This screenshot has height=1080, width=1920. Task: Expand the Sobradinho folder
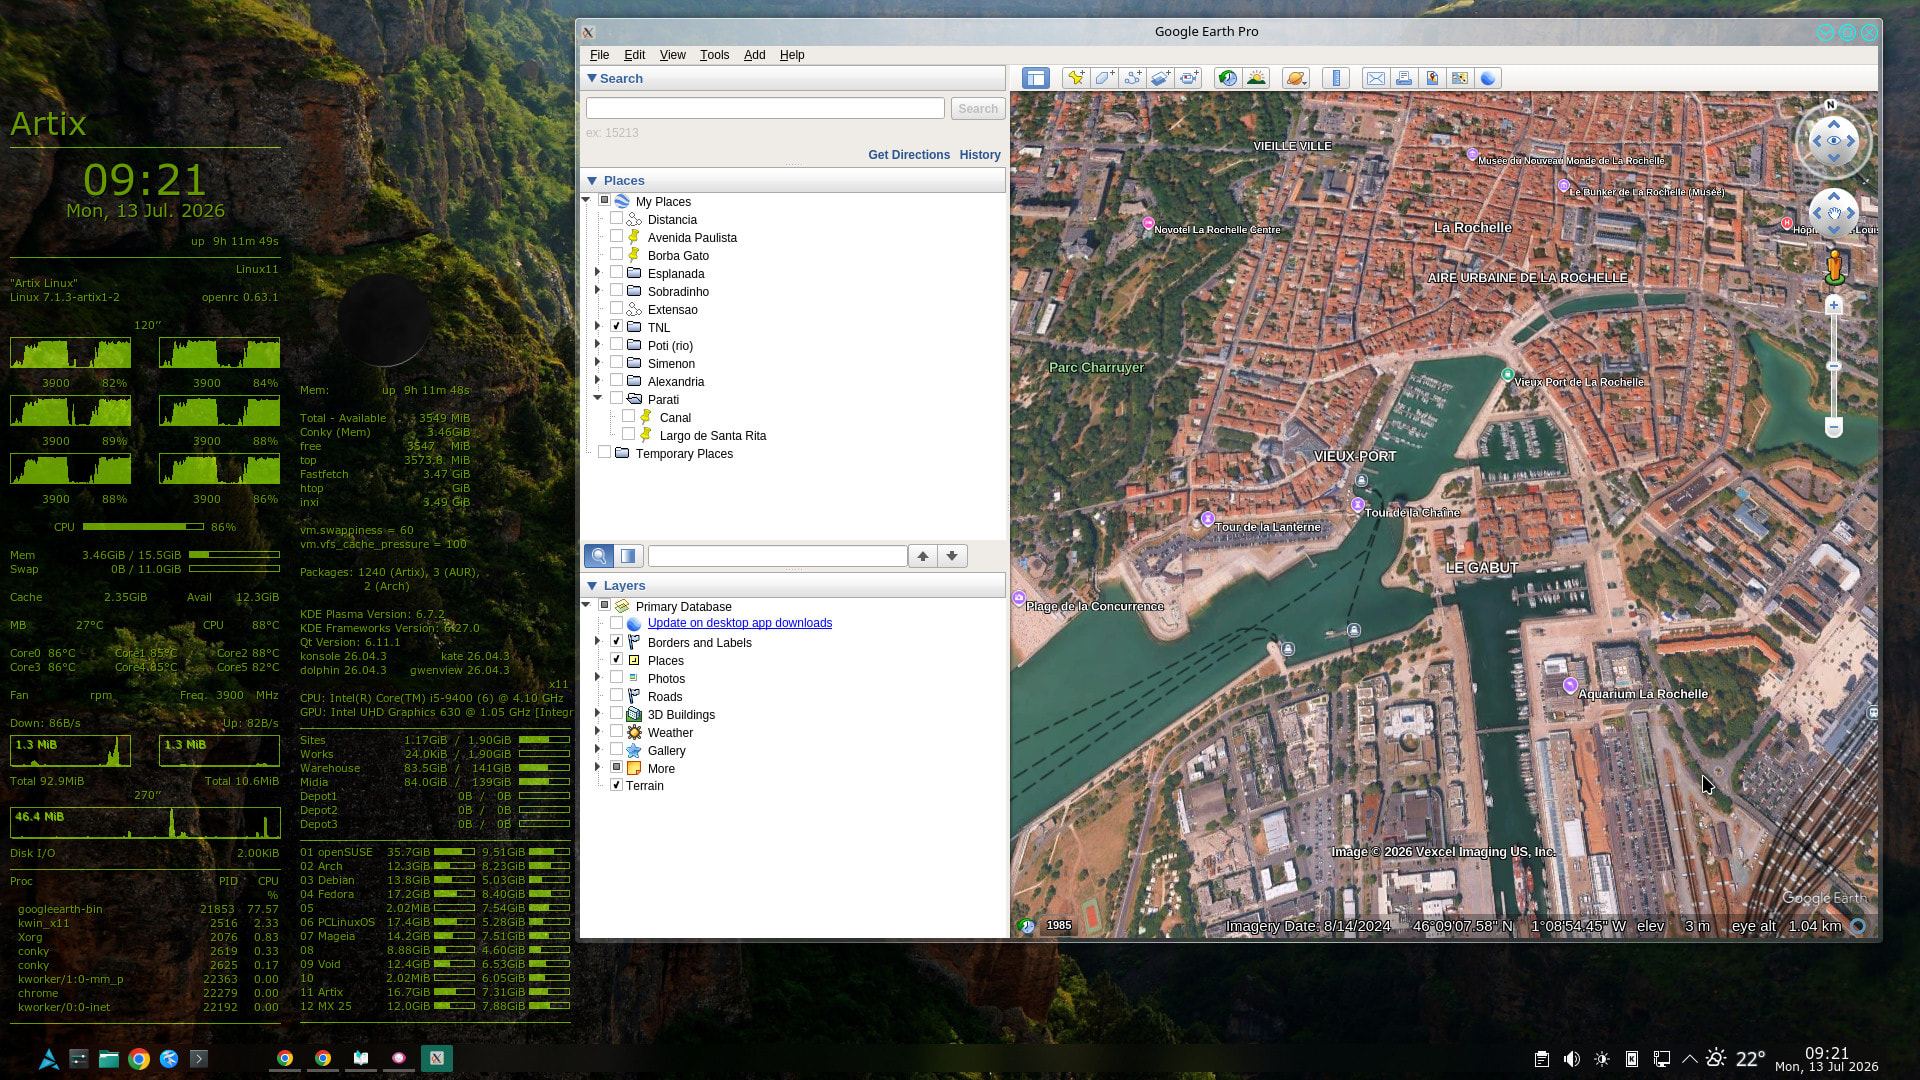(x=597, y=290)
